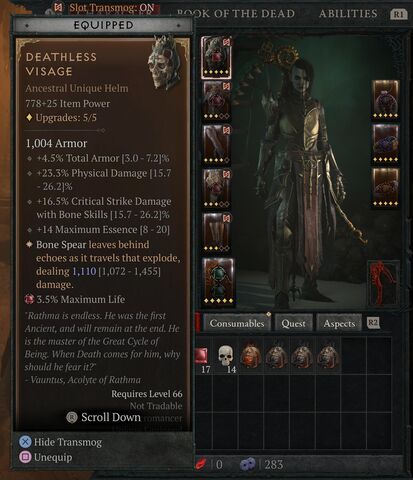Select the first orange helmet in inventory
Screen dimensions: 413x480
tap(250, 357)
